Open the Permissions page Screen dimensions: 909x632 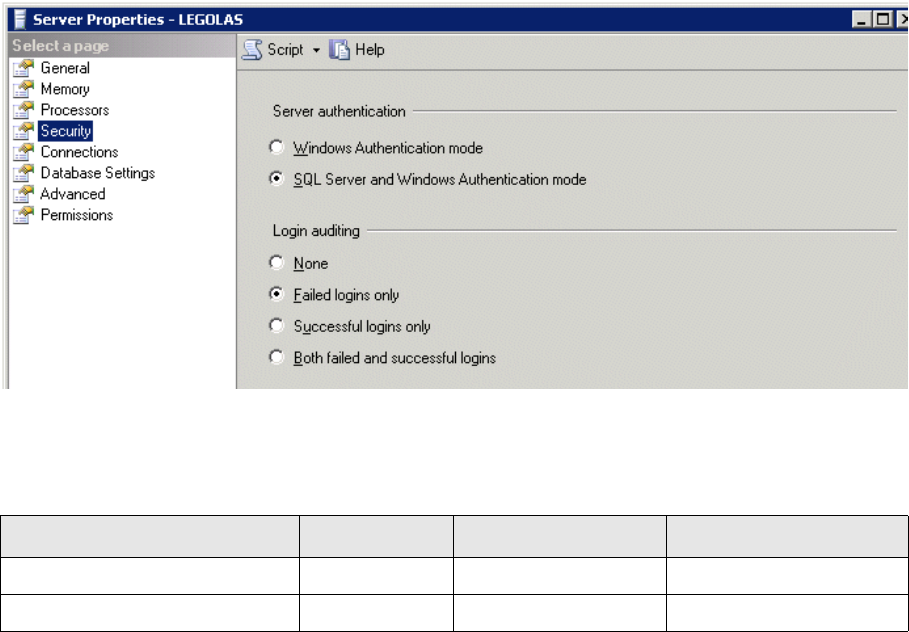click(x=77, y=215)
